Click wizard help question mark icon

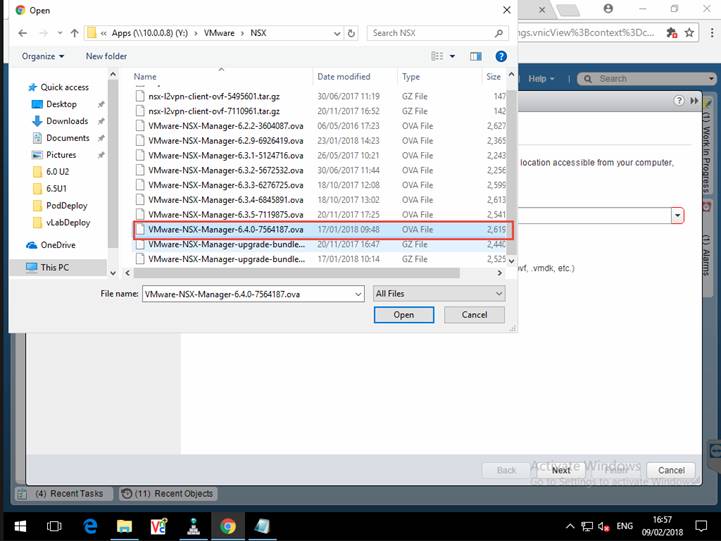(x=679, y=101)
